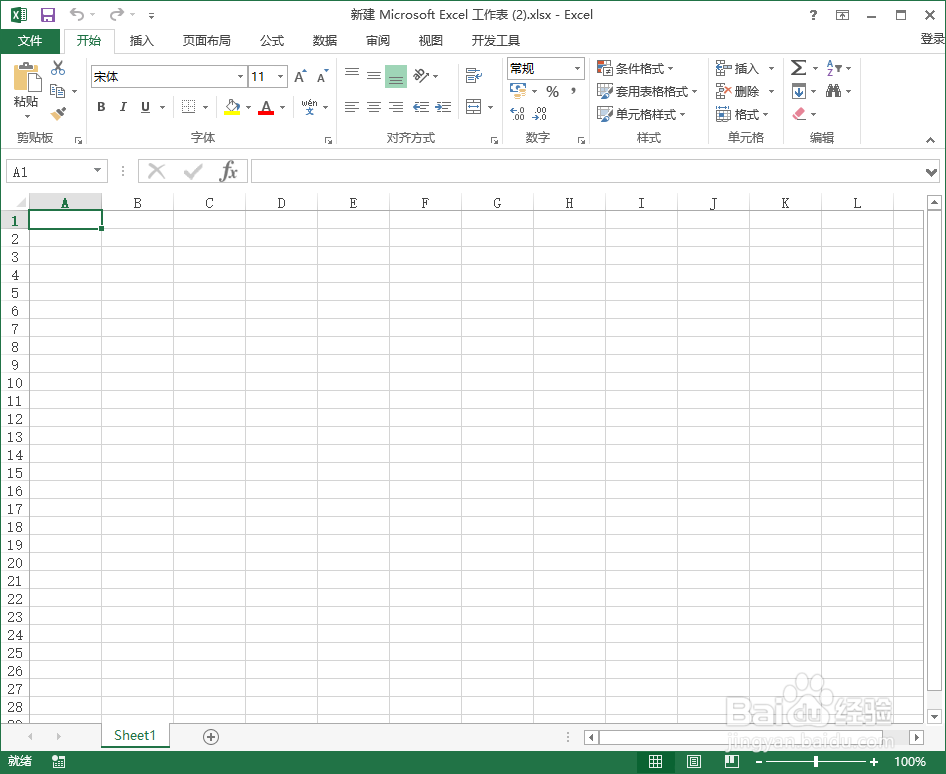Insert function with the fx button

pos(229,171)
